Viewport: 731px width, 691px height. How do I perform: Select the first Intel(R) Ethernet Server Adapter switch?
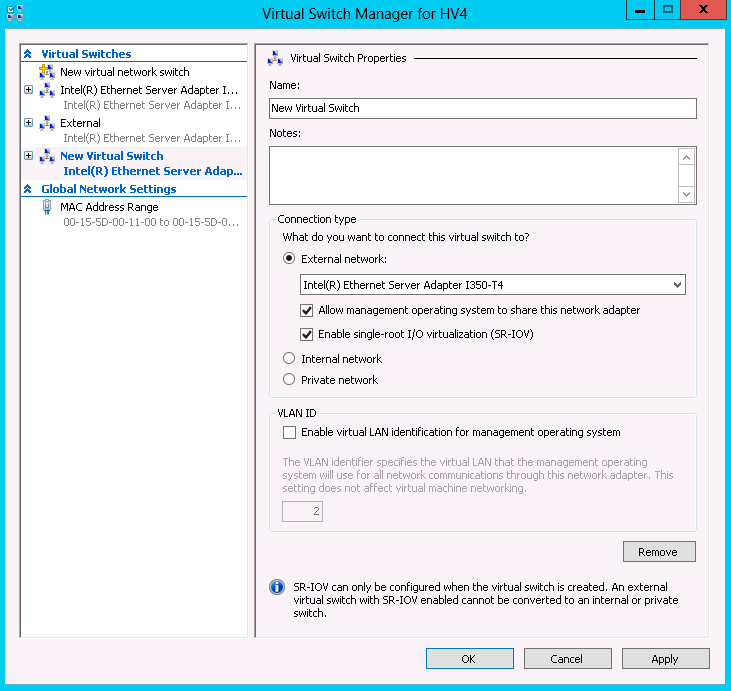(149, 90)
